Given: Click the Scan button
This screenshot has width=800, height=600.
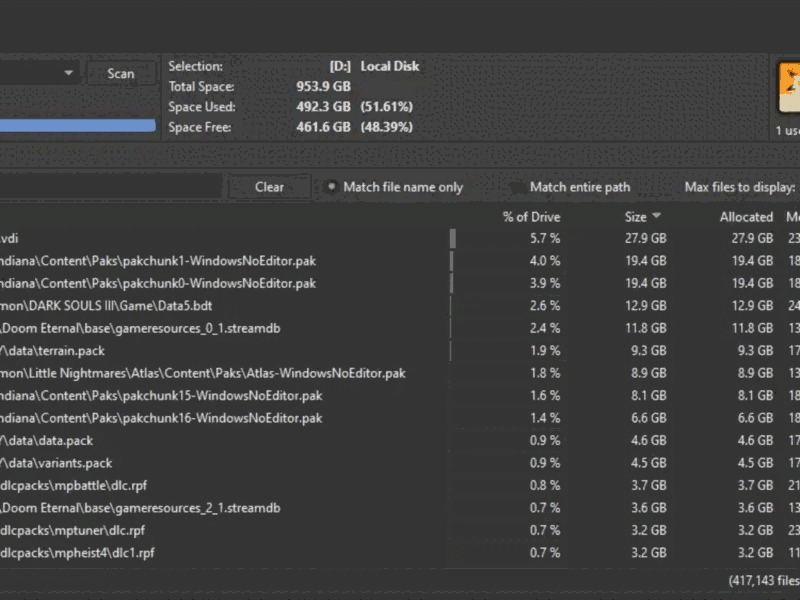Looking at the screenshot, I should point(120,73).
